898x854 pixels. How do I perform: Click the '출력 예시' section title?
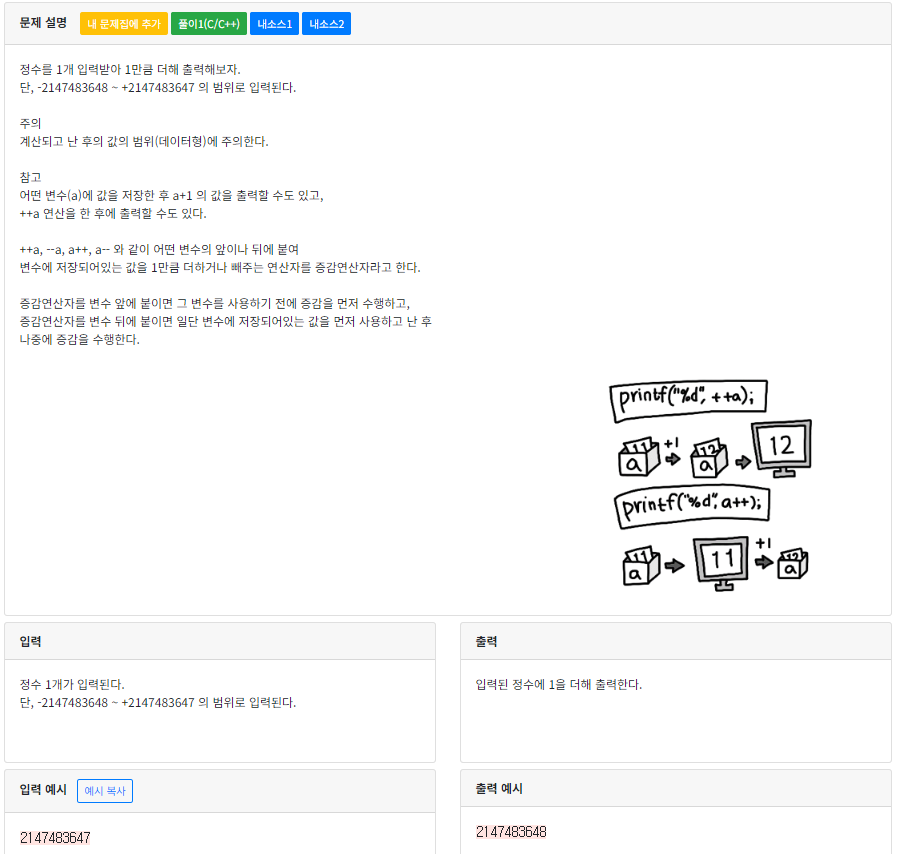tap(498, 788)
